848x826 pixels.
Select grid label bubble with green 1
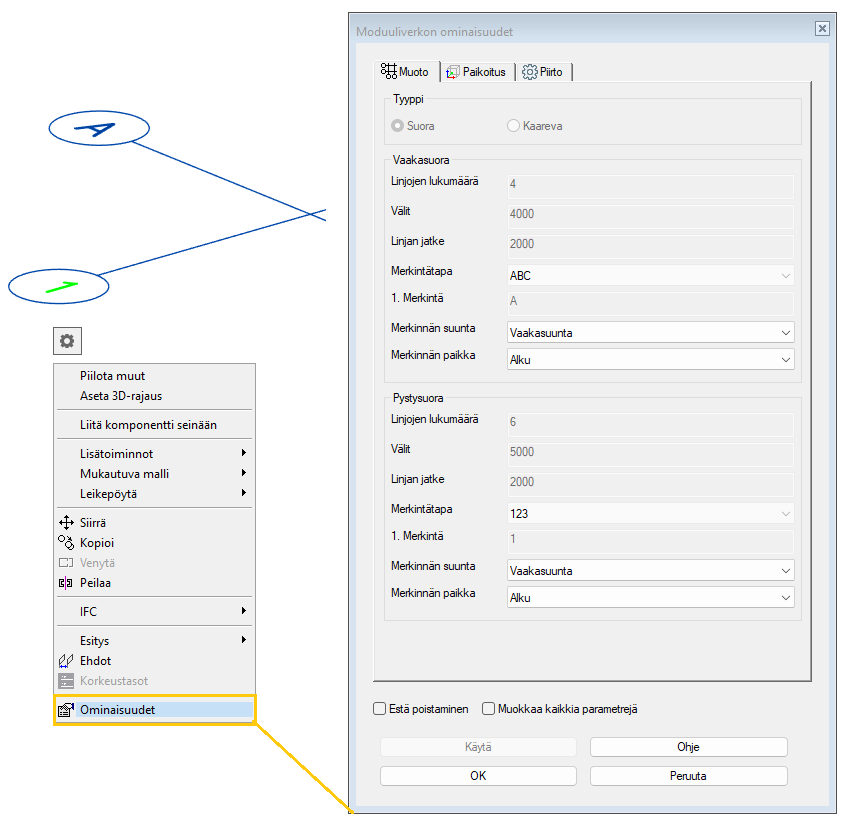[x=58, y=286]
